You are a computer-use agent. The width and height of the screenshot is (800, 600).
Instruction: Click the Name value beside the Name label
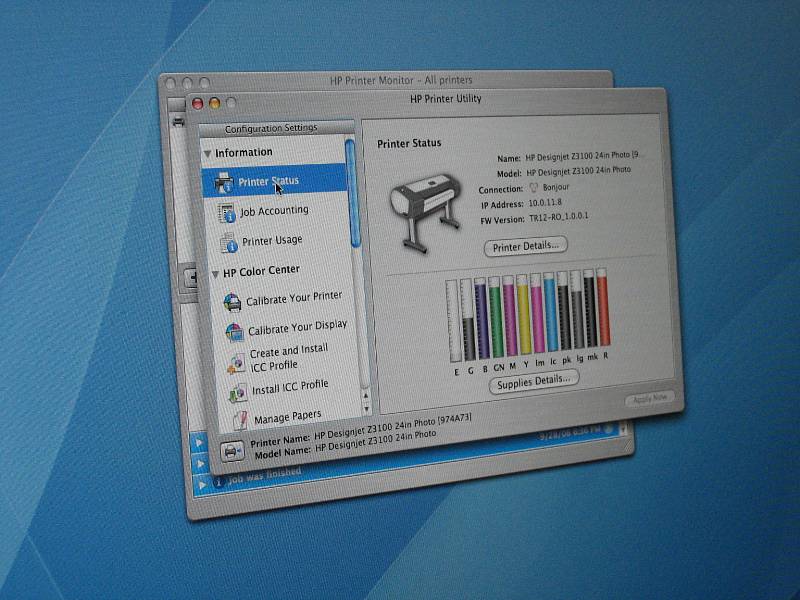point(582,156)
